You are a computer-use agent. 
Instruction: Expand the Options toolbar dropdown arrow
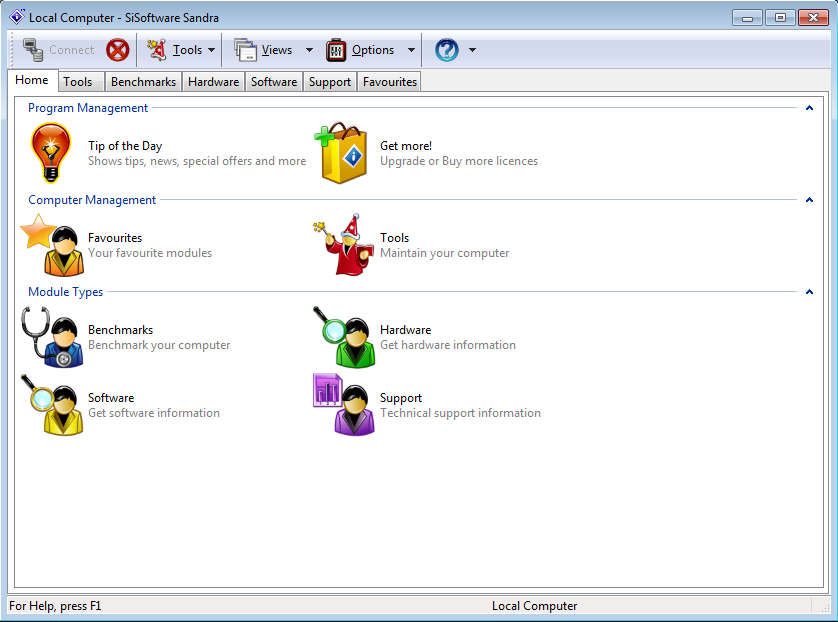(x=411, y=50)
